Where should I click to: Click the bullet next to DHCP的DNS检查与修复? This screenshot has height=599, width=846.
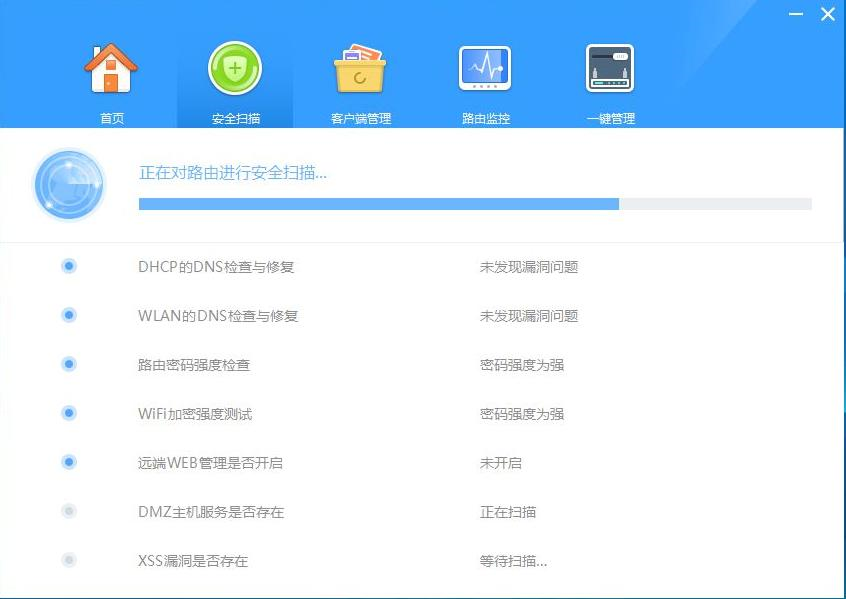click(69, 266)
